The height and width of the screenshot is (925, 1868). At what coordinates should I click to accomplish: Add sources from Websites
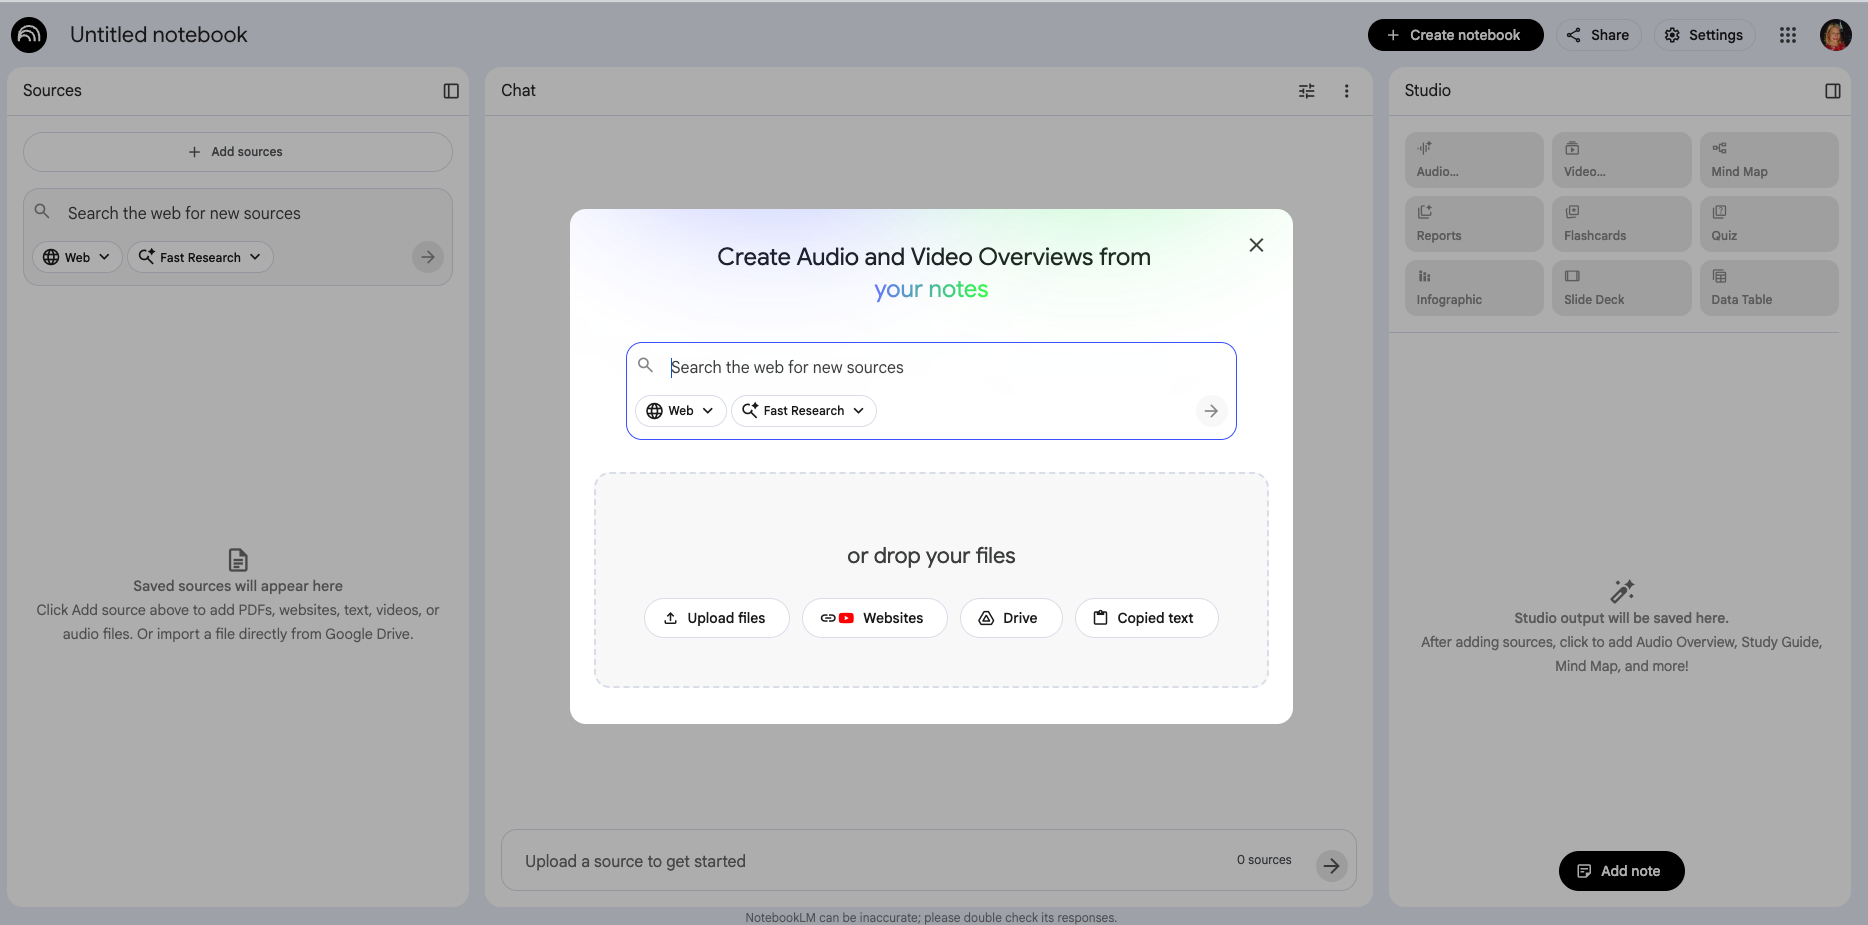[874, 618]
